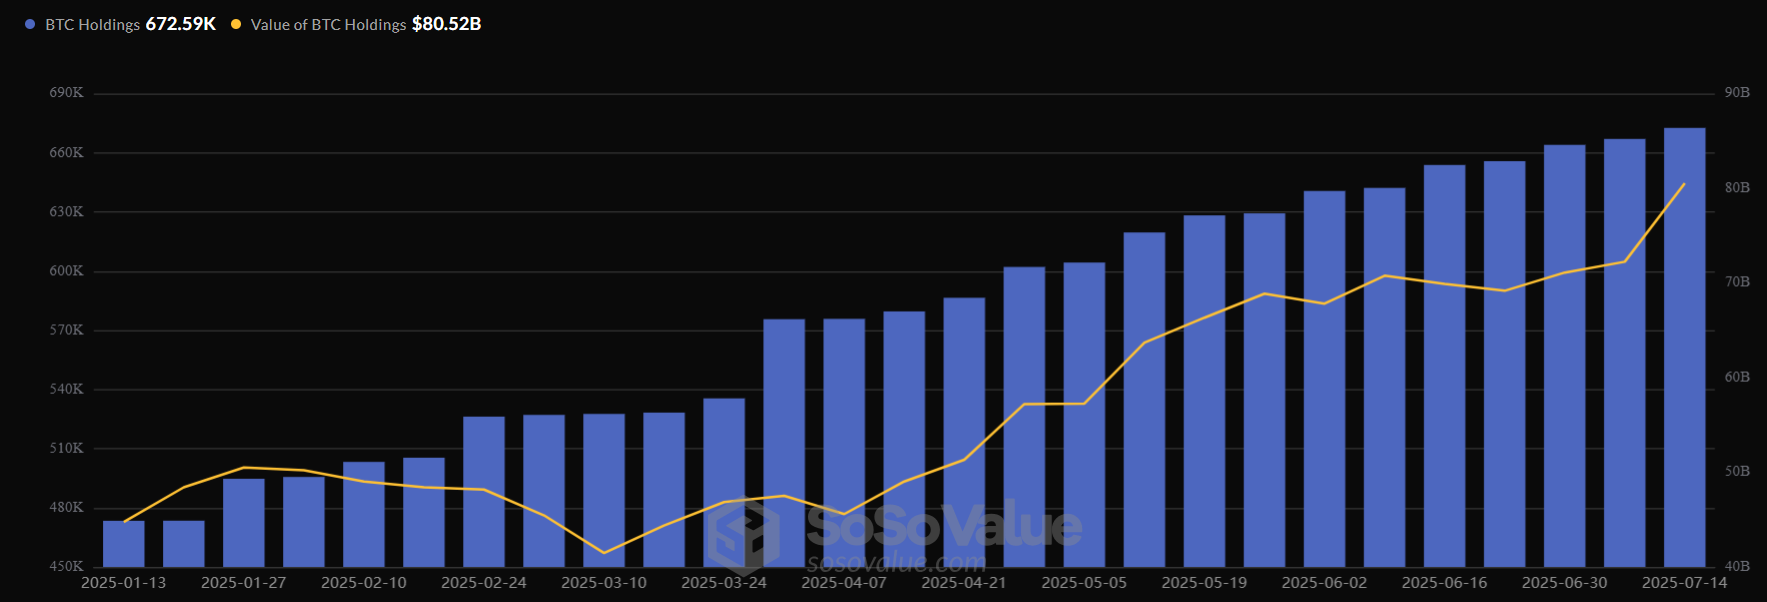Screen dimensions: 1767x602
Task: Click the blue BTC Holdings legend dot
Action: pos(30,24)
